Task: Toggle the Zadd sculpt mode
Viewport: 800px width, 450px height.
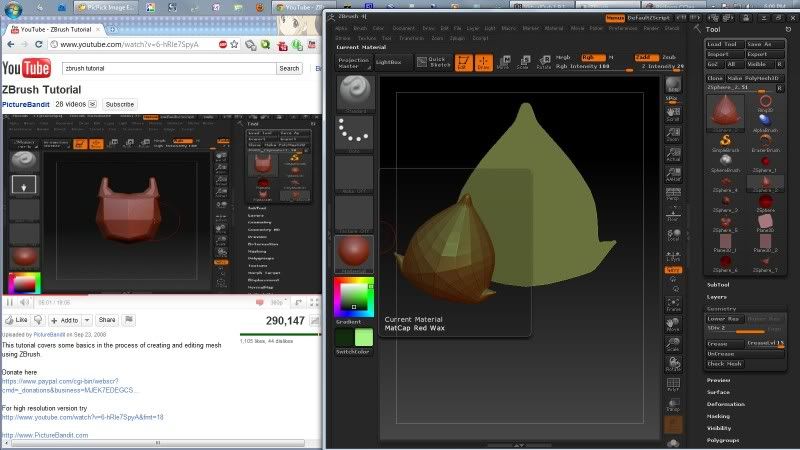Action: (x=646, y=58)
